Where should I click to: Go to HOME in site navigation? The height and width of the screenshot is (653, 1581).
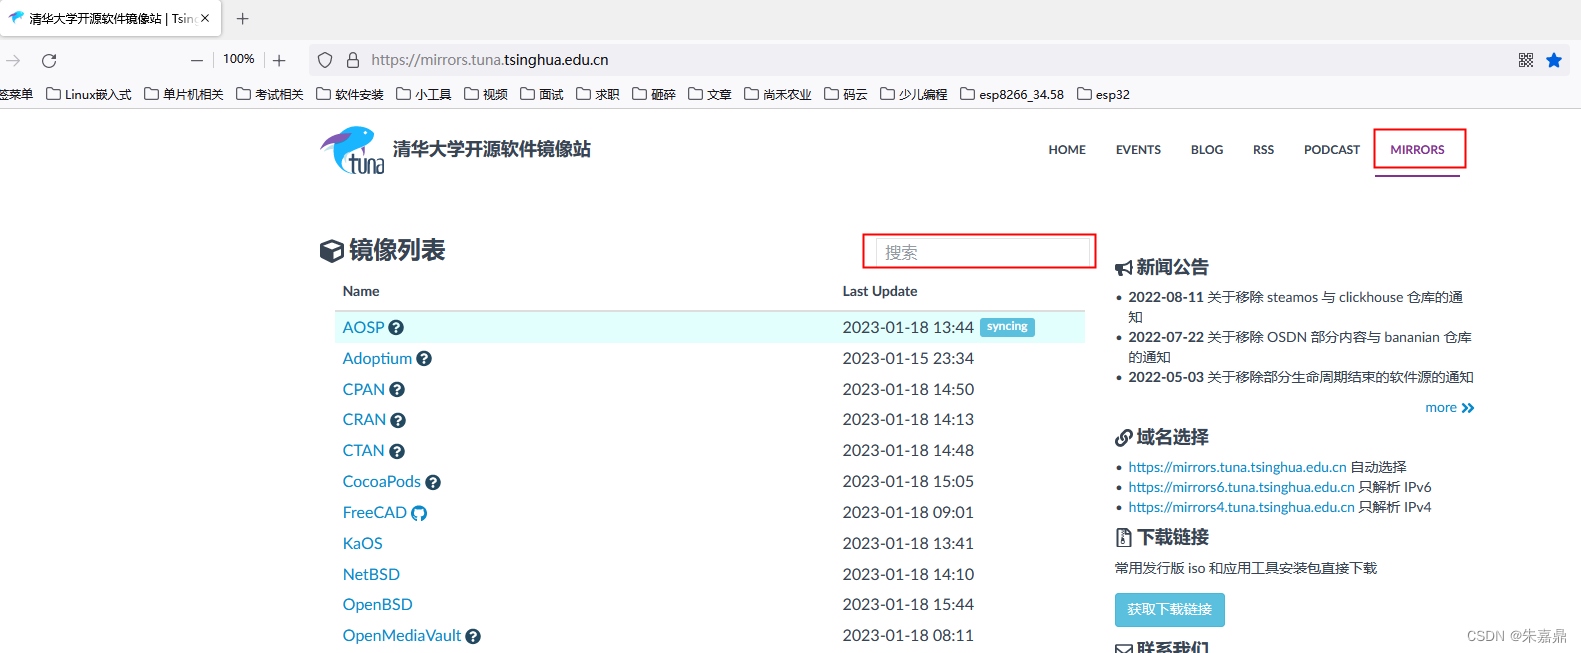click(1067, 150)
